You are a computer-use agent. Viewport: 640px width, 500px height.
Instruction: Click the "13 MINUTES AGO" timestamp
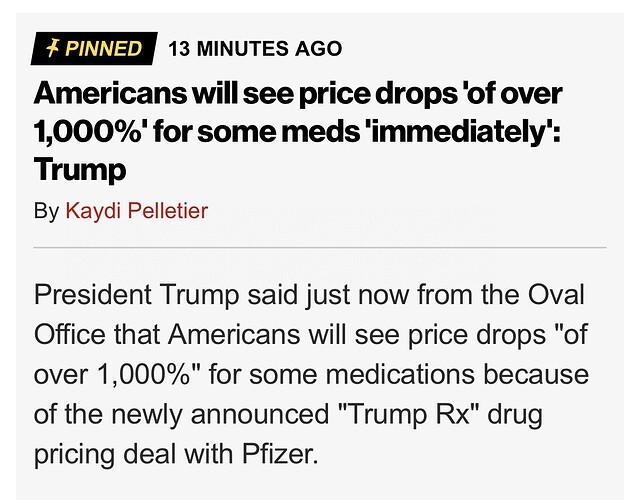(255, 47)
